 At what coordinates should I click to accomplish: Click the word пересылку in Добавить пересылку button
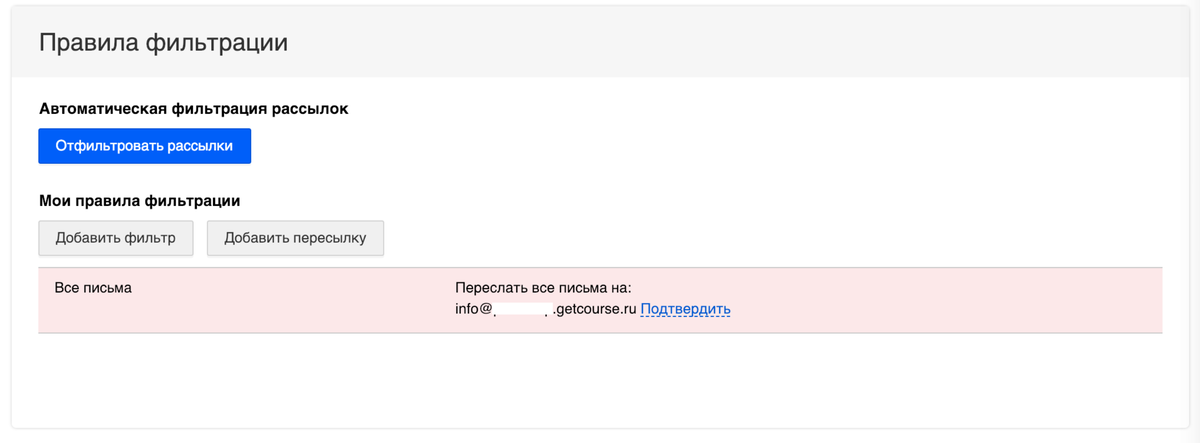(x=329, y=238)
